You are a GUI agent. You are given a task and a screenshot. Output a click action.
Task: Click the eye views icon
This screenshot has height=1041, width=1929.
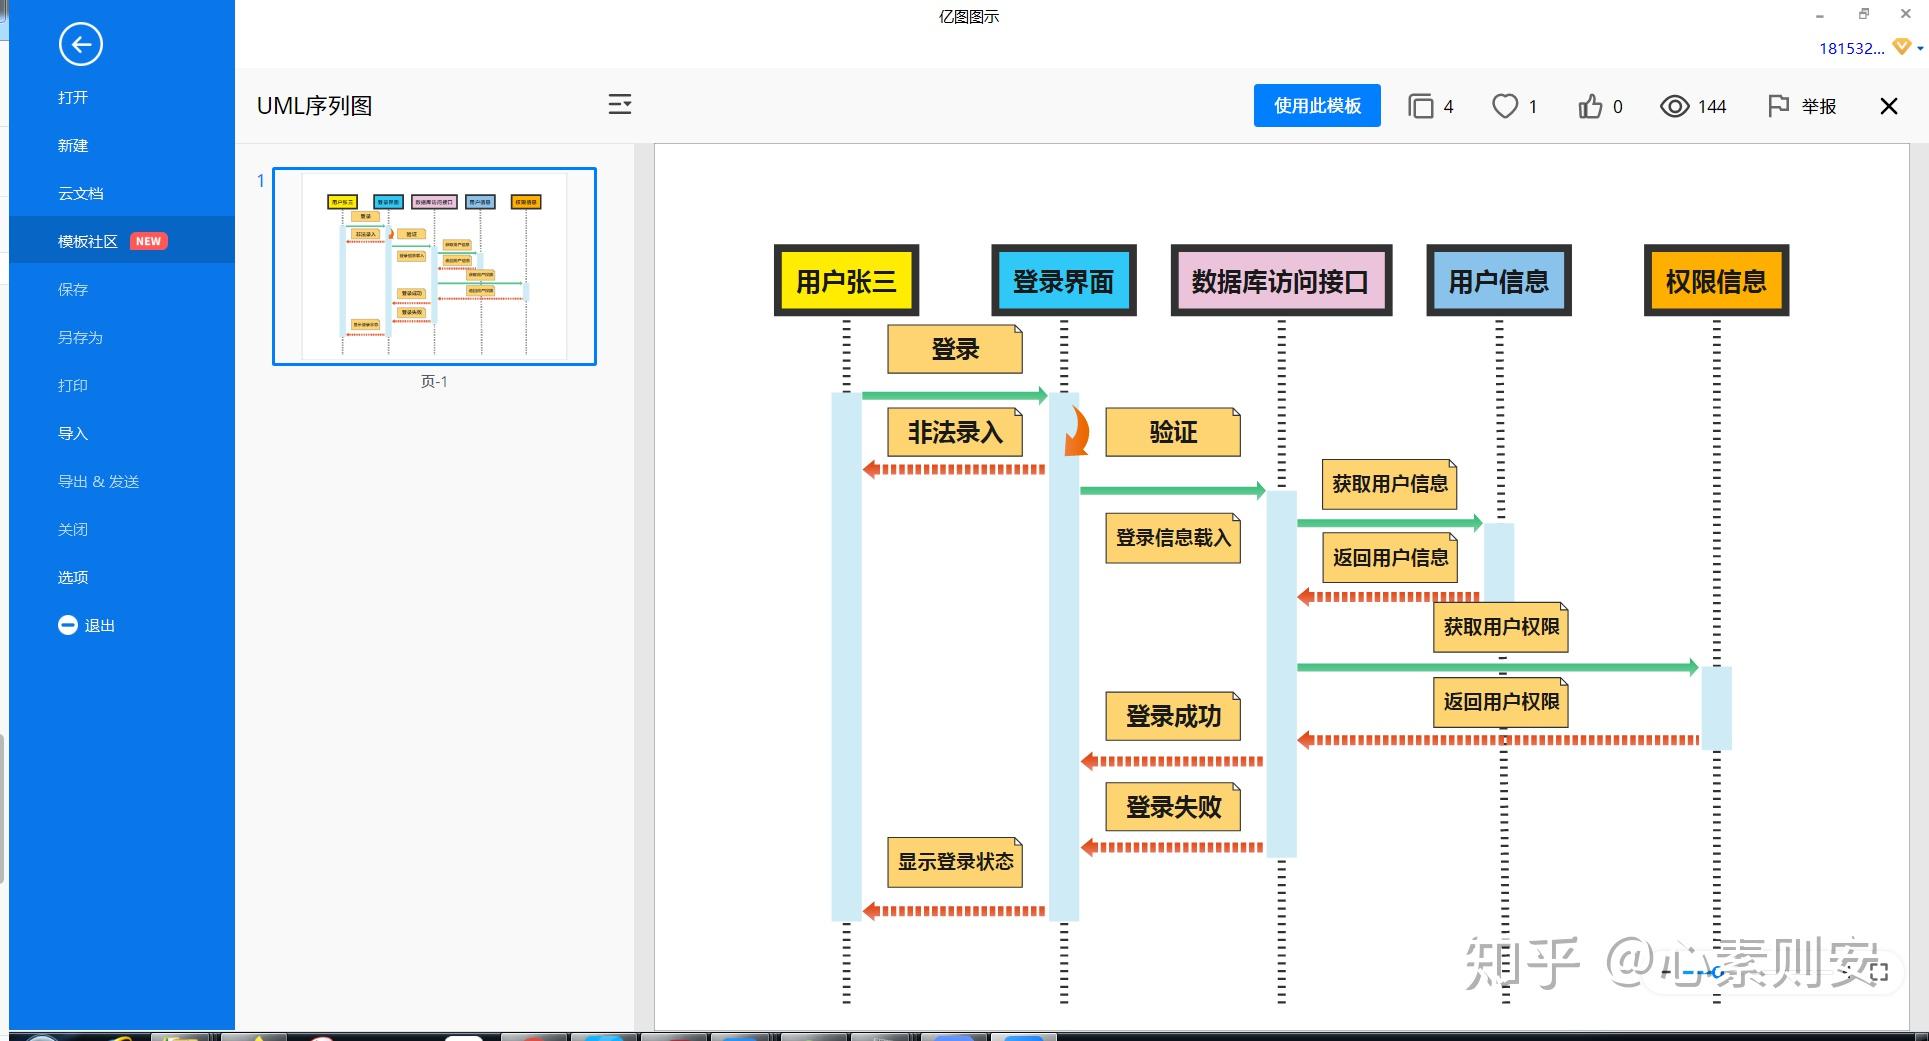(x=1675, y=106)
